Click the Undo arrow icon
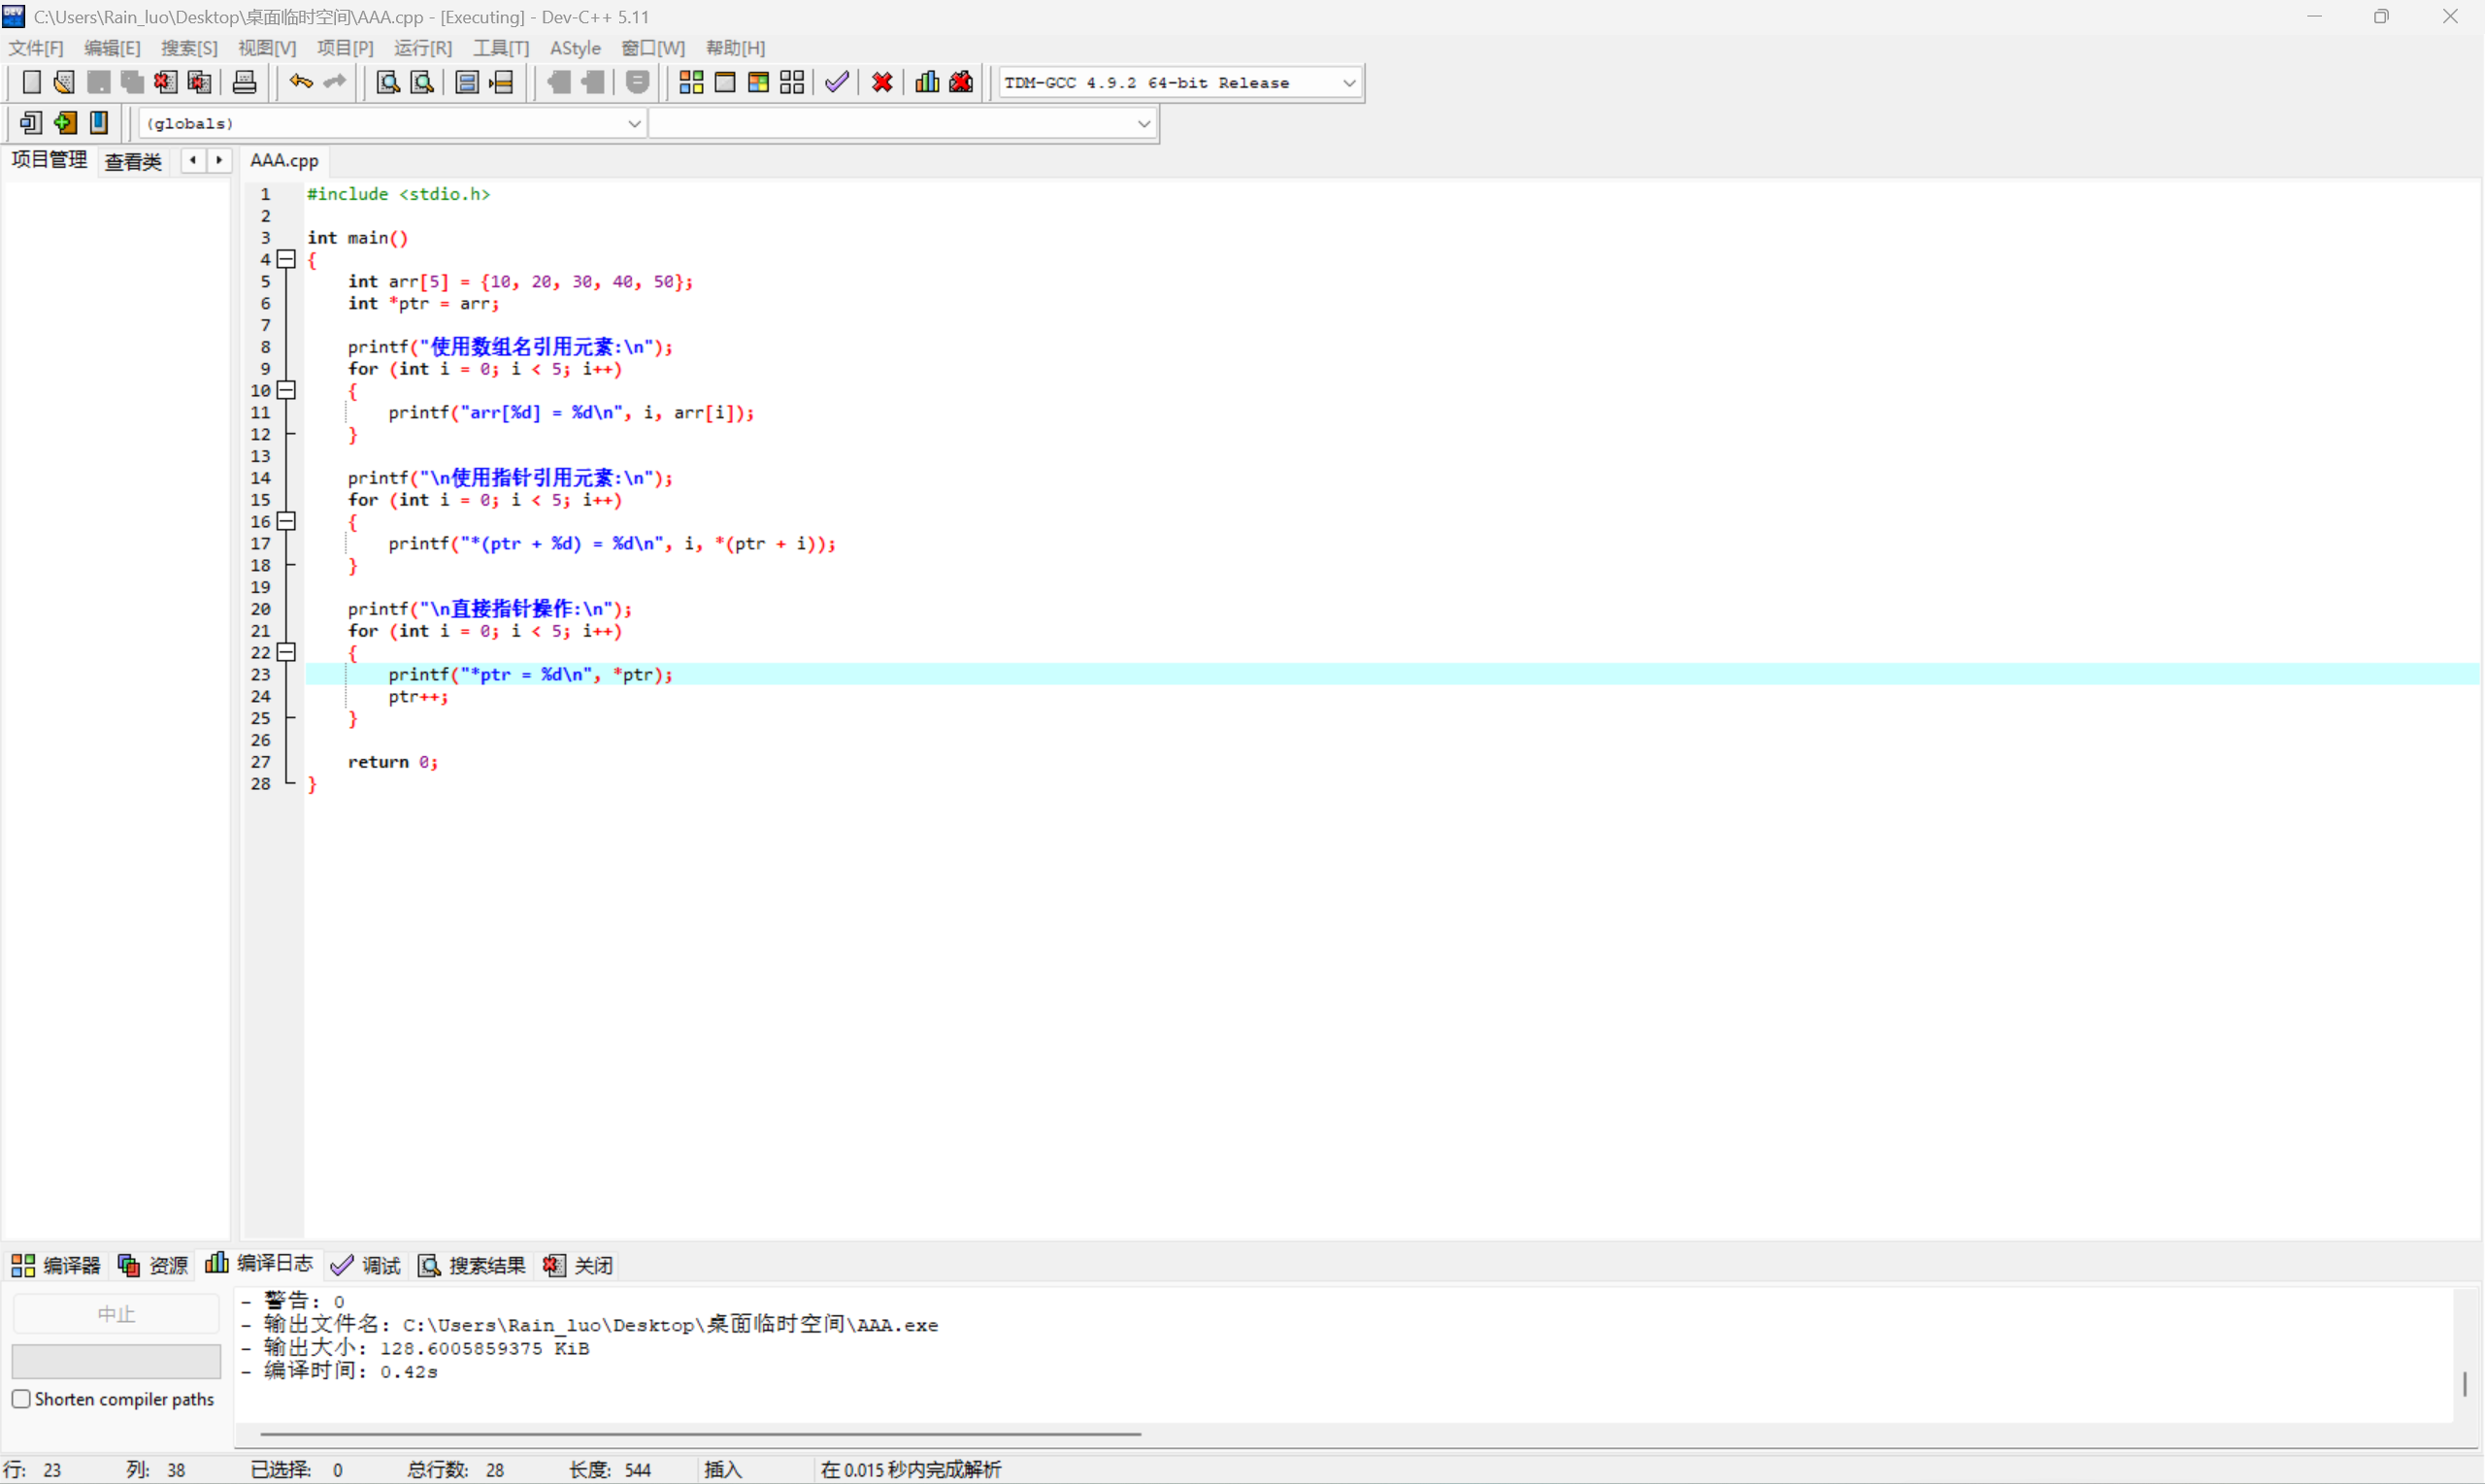This screenshot has height=1484, width=2485. coord(301,82)
